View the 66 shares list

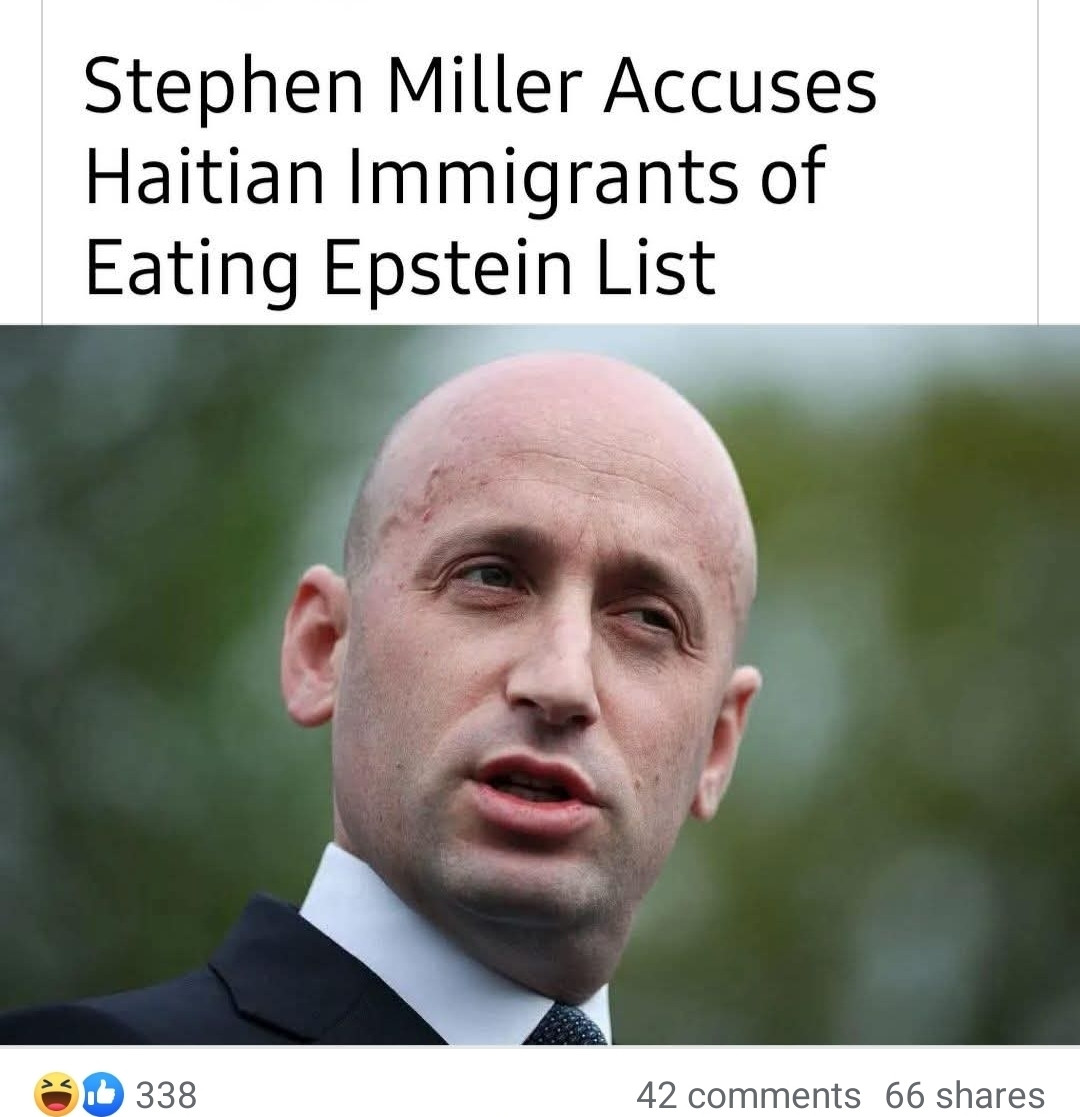[x=965, y=1095]
